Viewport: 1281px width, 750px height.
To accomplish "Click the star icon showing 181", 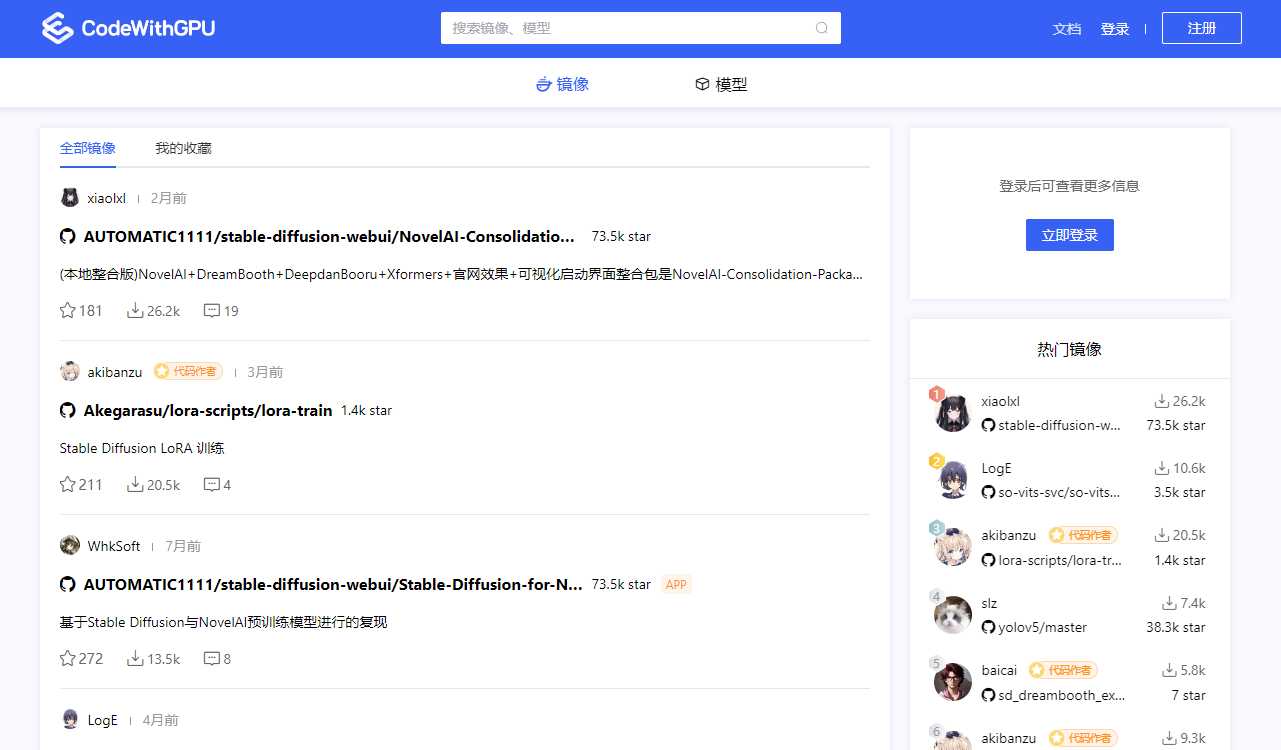I will point(68,311).
